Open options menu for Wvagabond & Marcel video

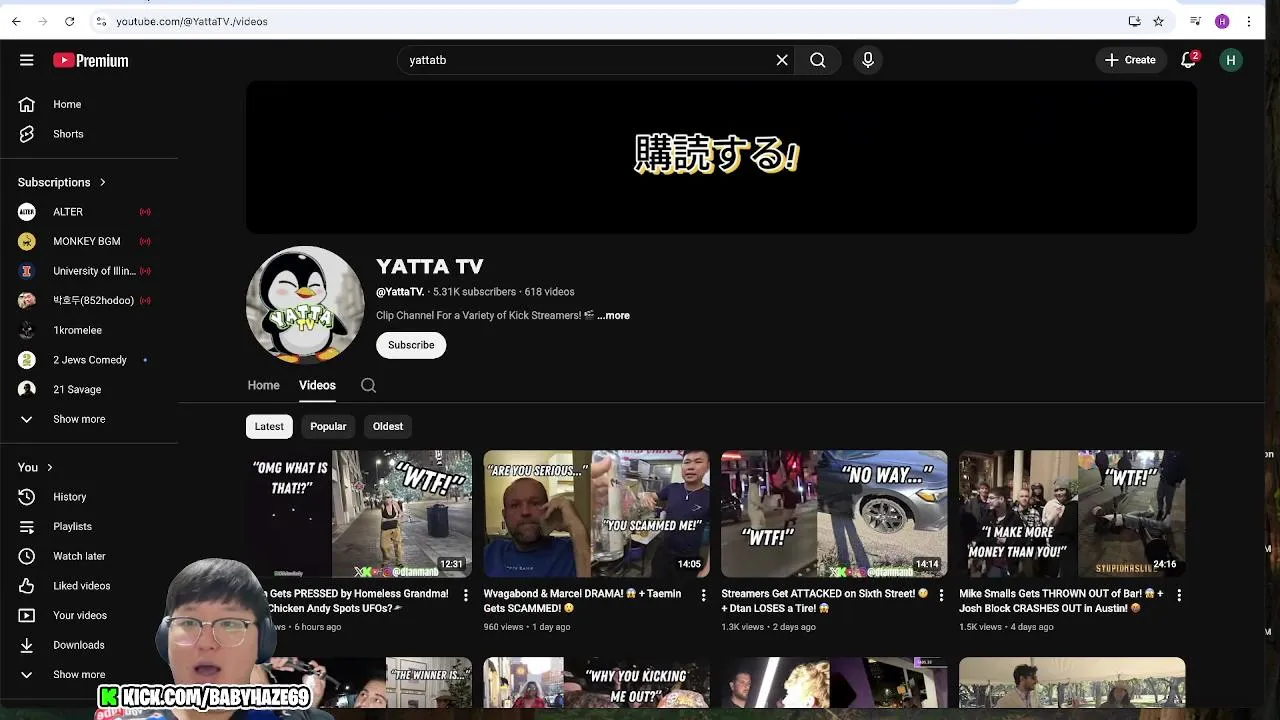(x=703, y=595)
